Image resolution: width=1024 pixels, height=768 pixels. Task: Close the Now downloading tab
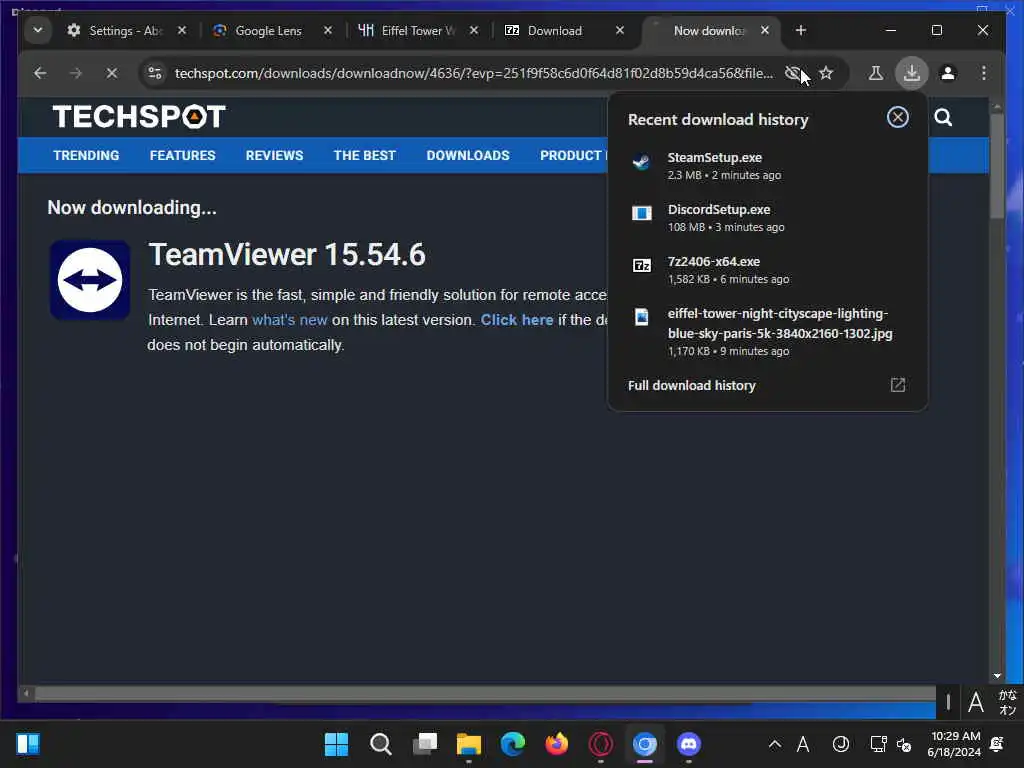(x=765, y=31)
